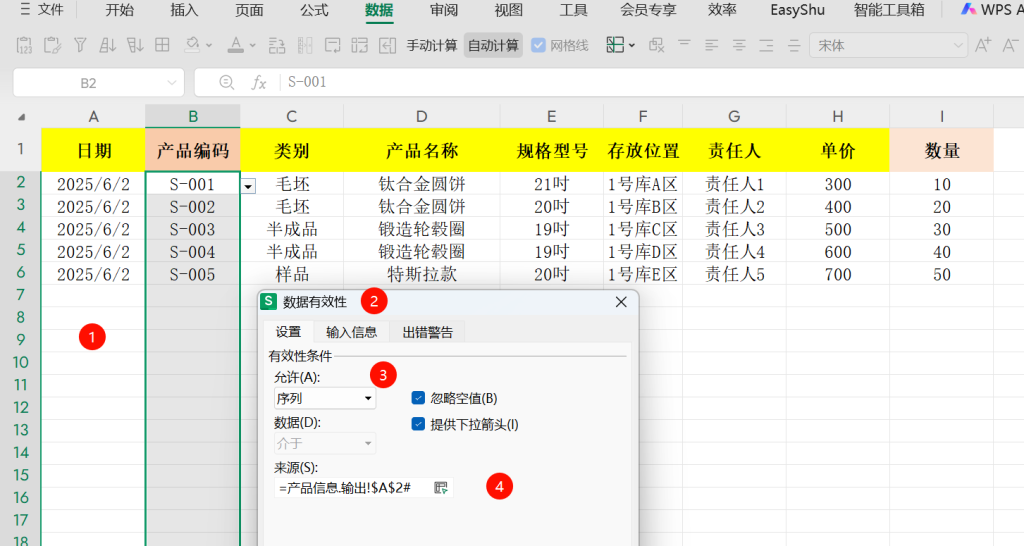Viewport: 1024px width, 546px height.
Task: Select the 设置 tab in dialog
Action: tap(288, 332)
